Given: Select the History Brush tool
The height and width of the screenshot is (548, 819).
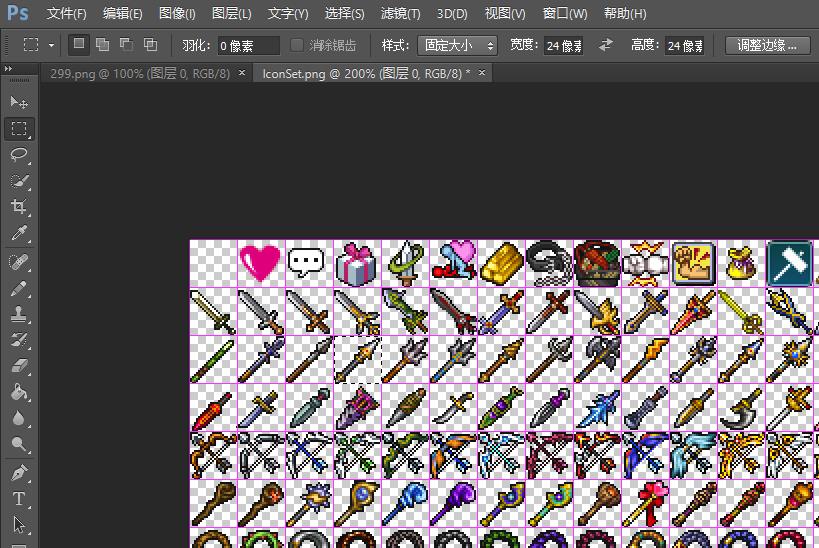Looking at the screenshot, I should click(x=19, y=340).
